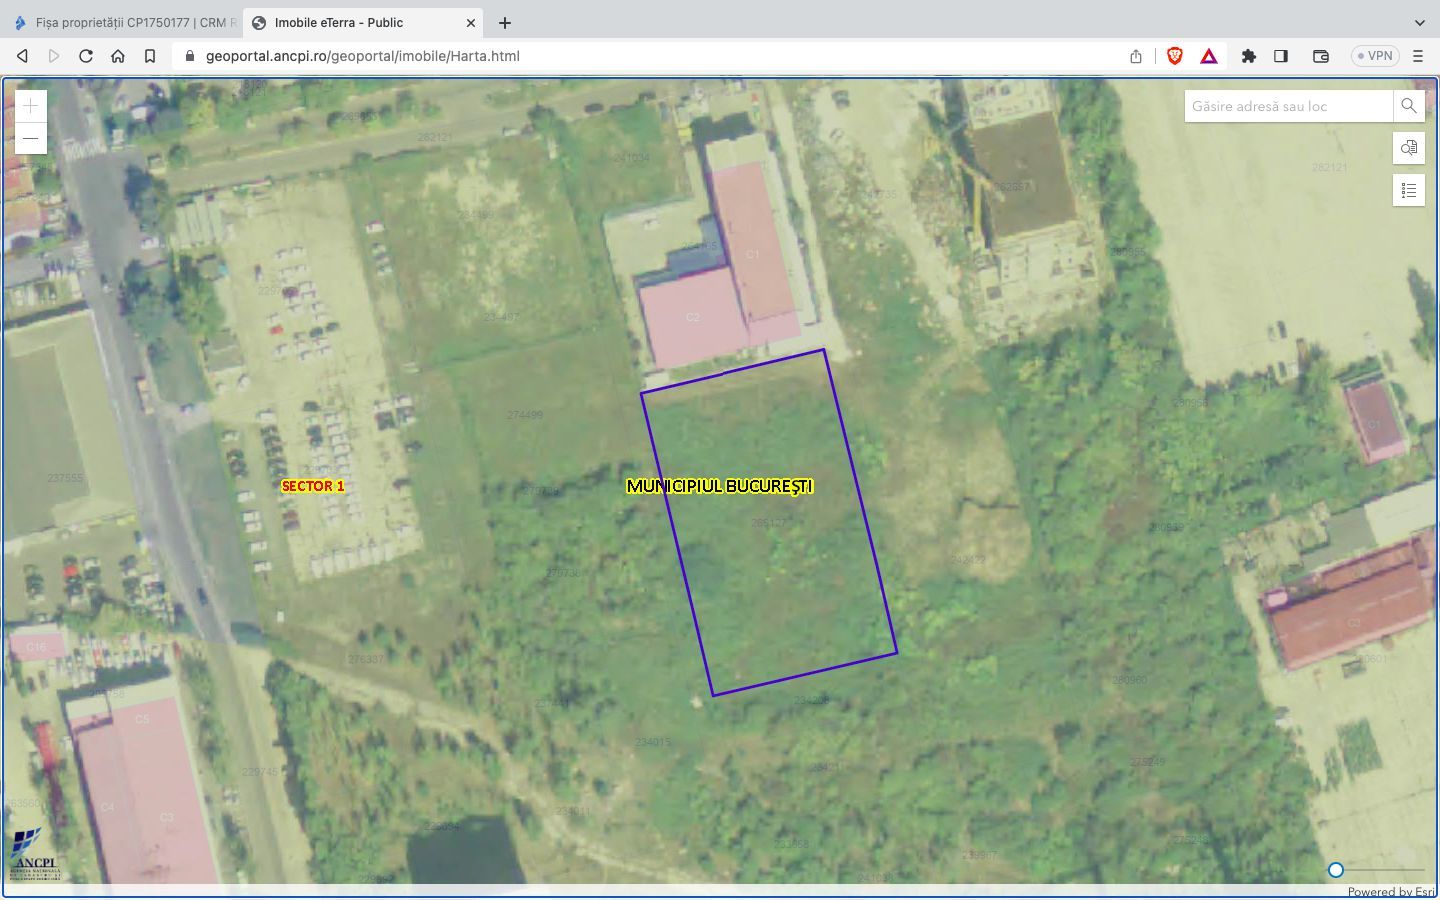The width and height of the screenshot is (1440, 900).
Task: Focus the Găsire adresă sau loc field
Action: [1288, 106]
